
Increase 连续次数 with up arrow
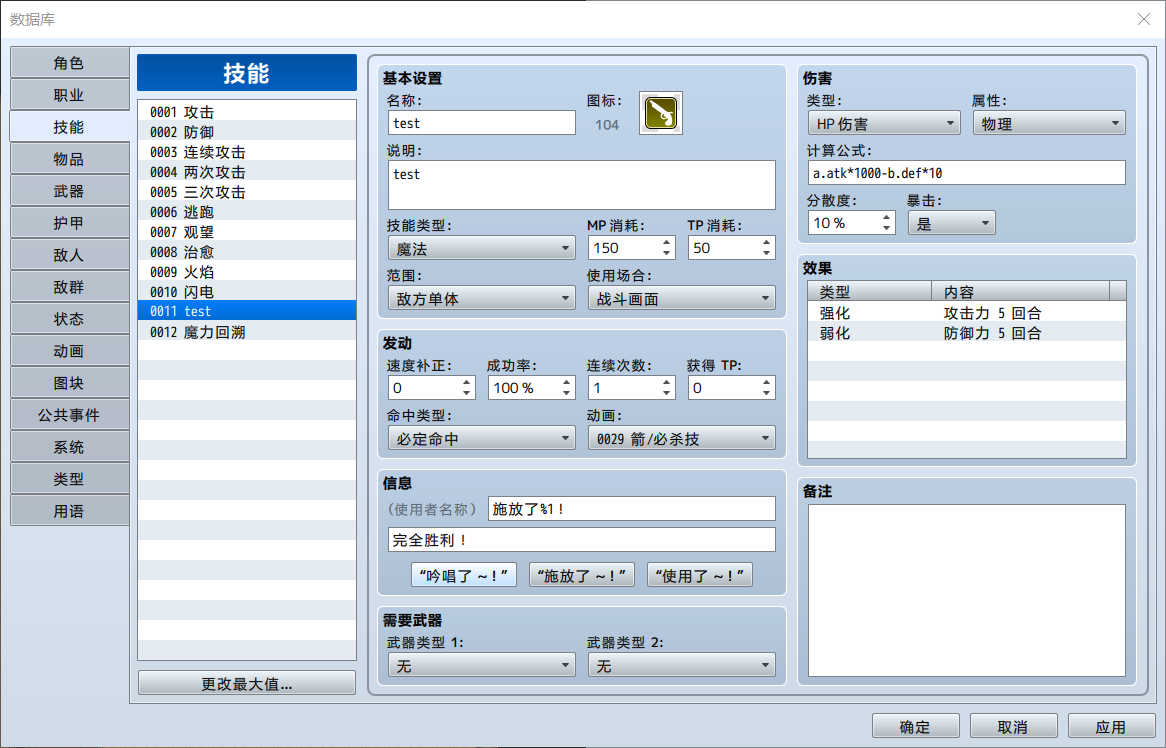pyautogui.click(x=666, y=382)
